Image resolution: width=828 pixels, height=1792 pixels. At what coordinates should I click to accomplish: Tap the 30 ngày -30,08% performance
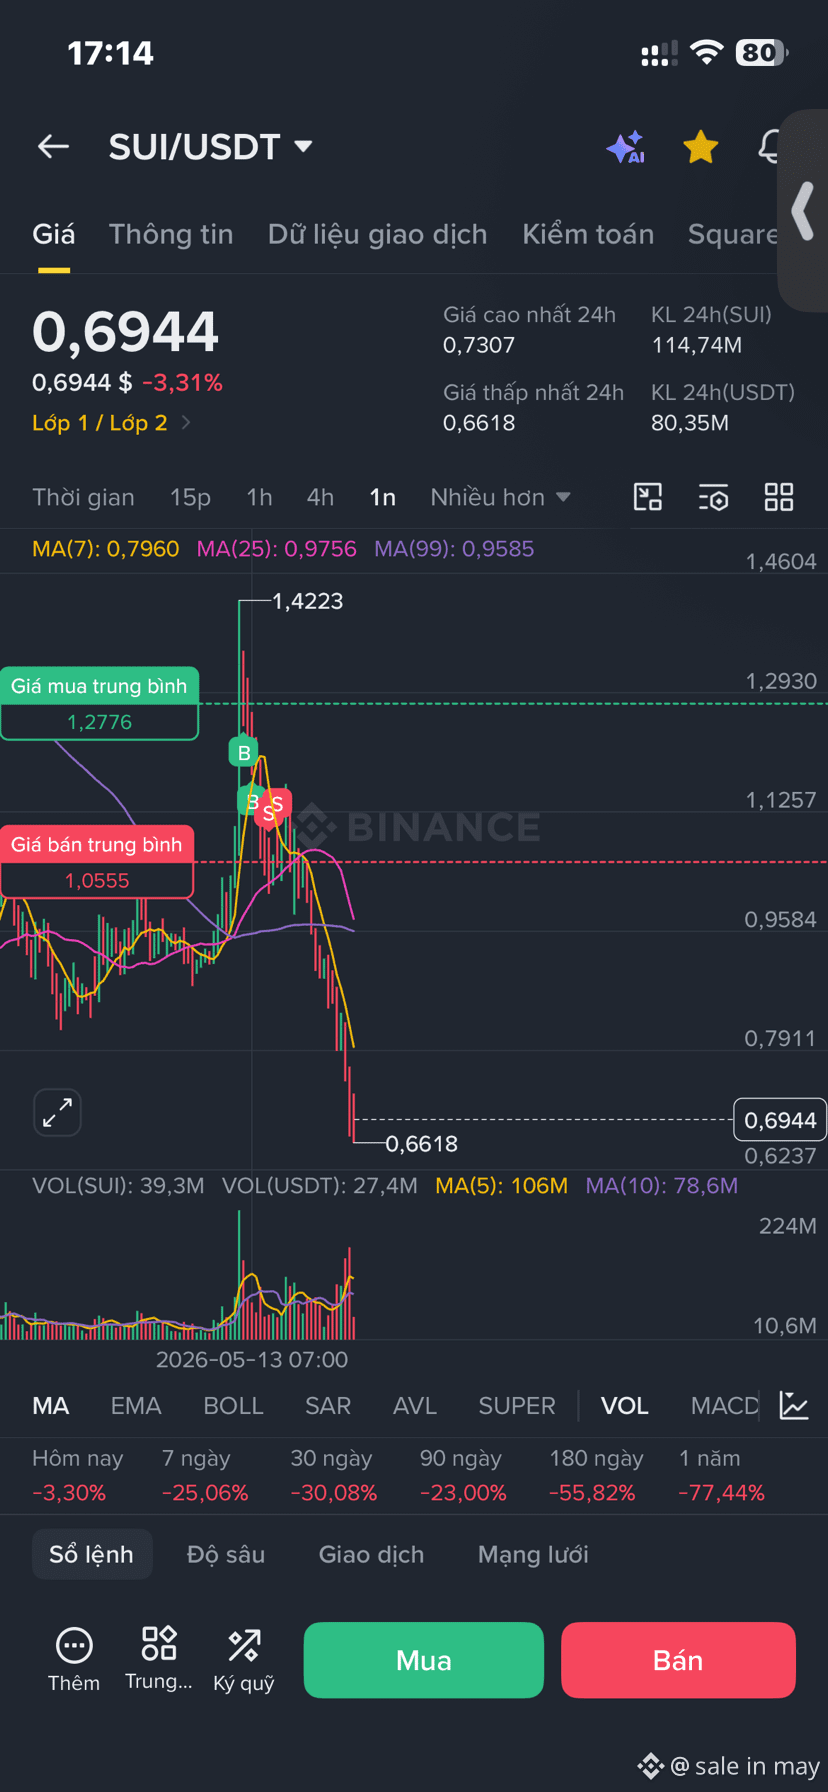(x=333, y=1476)
